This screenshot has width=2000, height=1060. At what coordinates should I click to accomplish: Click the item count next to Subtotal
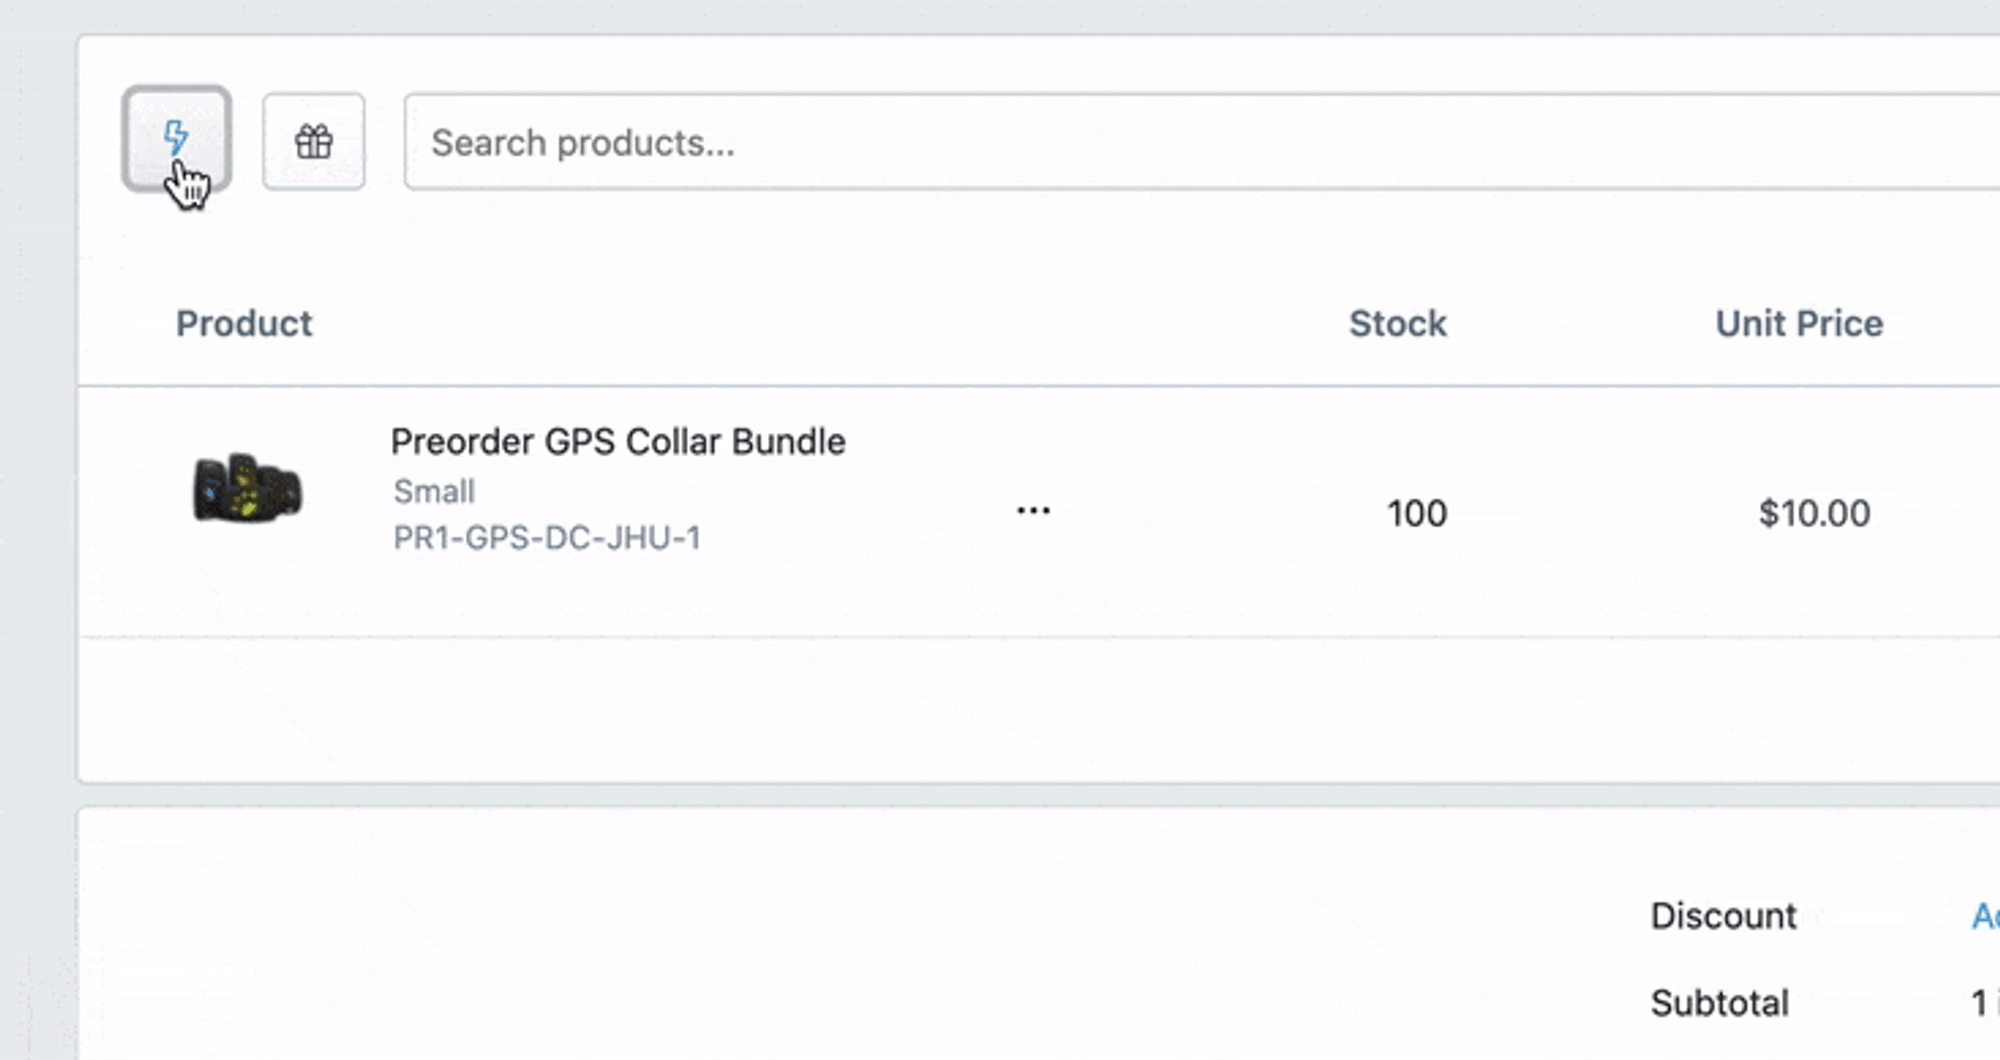[x=1980, y=1003]
